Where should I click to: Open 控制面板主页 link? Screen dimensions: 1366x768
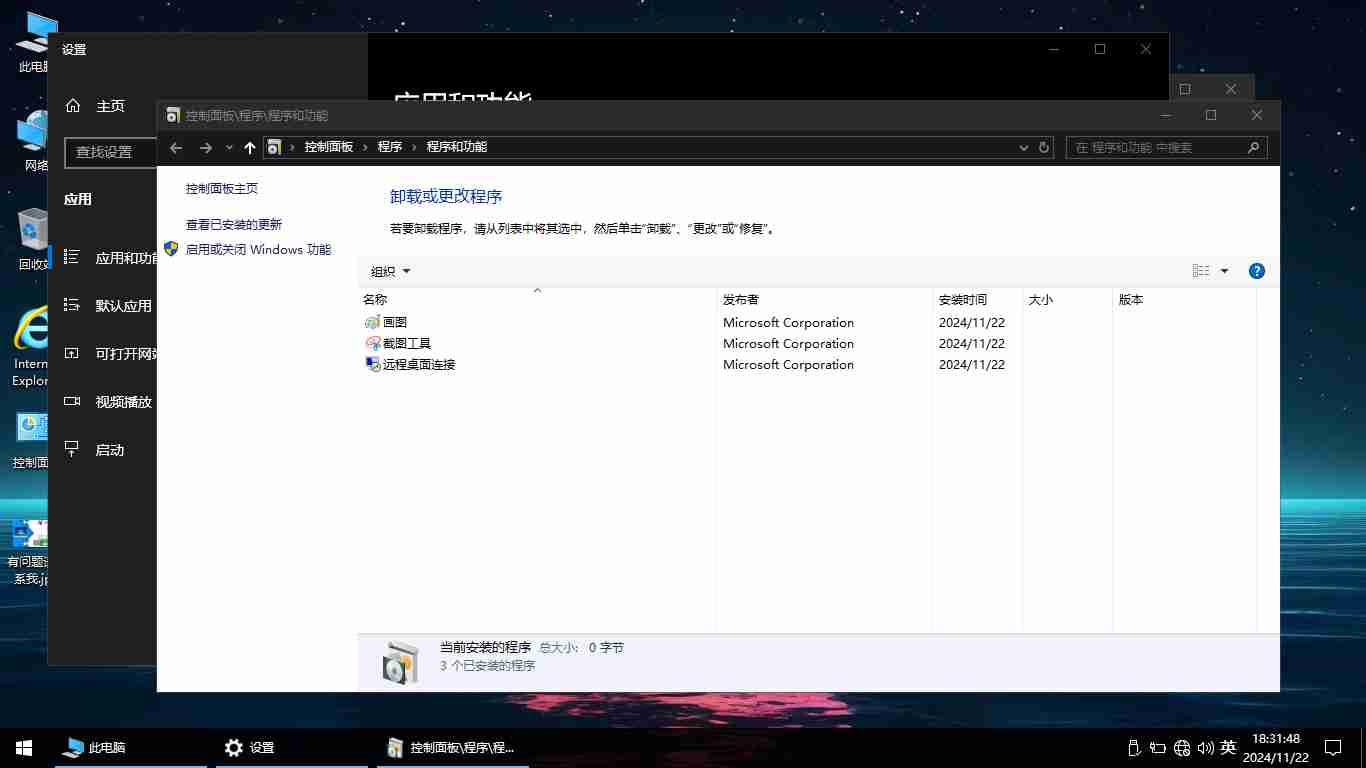click(221, 189)
